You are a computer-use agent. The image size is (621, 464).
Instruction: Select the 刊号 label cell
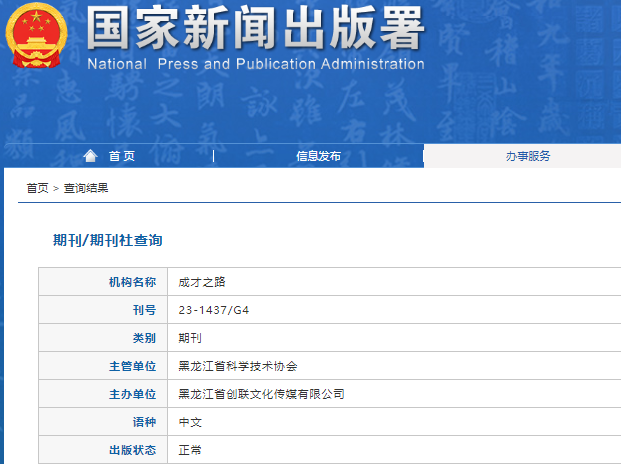103,310
